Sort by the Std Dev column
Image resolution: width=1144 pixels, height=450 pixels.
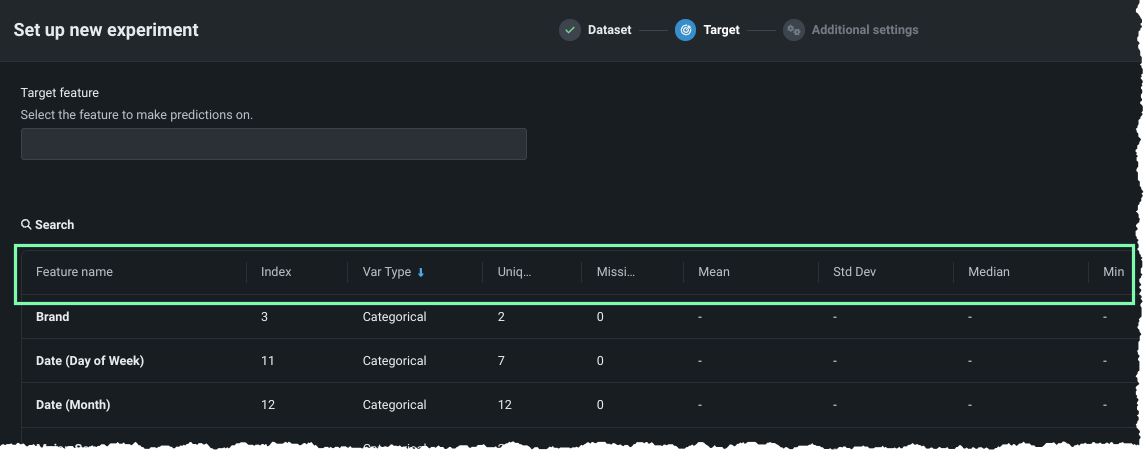(857, 272)
